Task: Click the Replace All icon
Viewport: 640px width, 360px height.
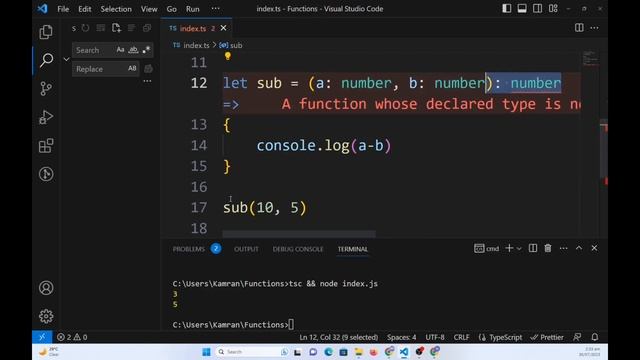Action: pyautogui.click(x=149, y=69)
